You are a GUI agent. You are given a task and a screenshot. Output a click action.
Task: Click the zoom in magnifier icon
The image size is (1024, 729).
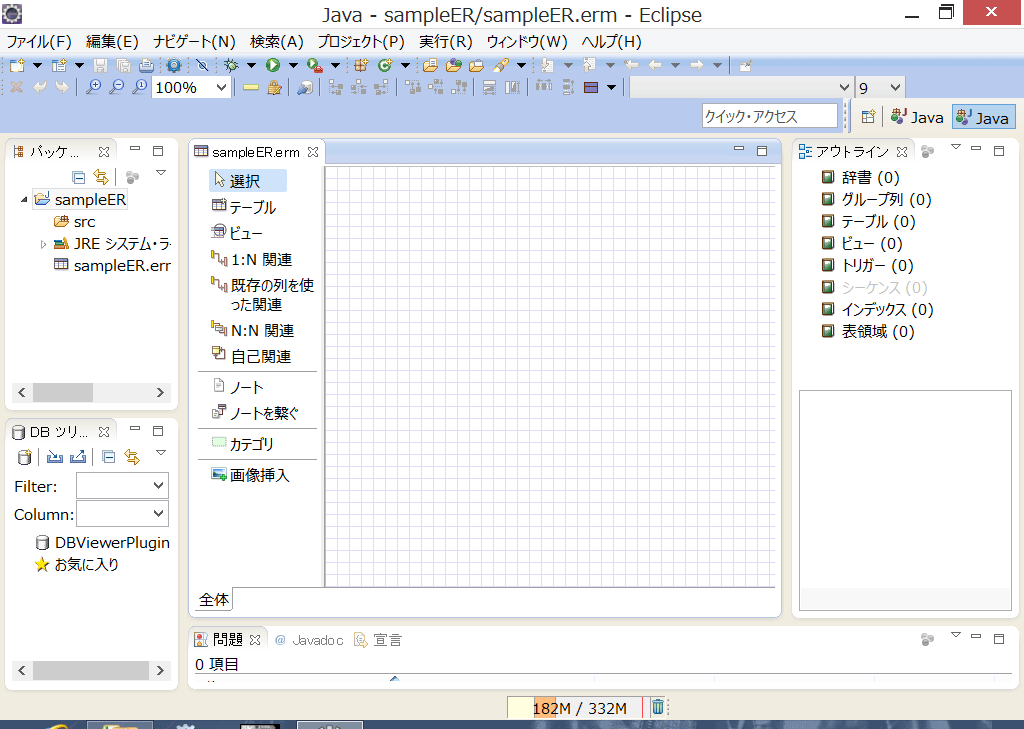click(x=93, y=87)
